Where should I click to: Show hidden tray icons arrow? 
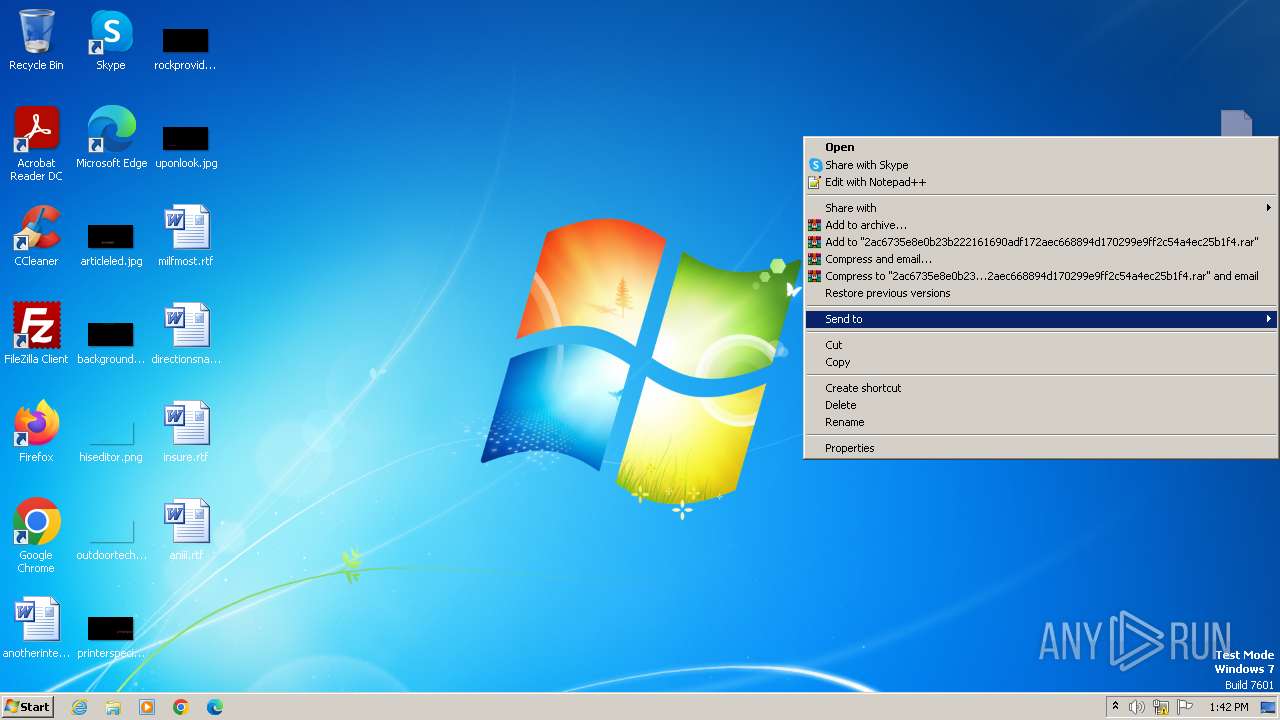[x=1115, y=707]
